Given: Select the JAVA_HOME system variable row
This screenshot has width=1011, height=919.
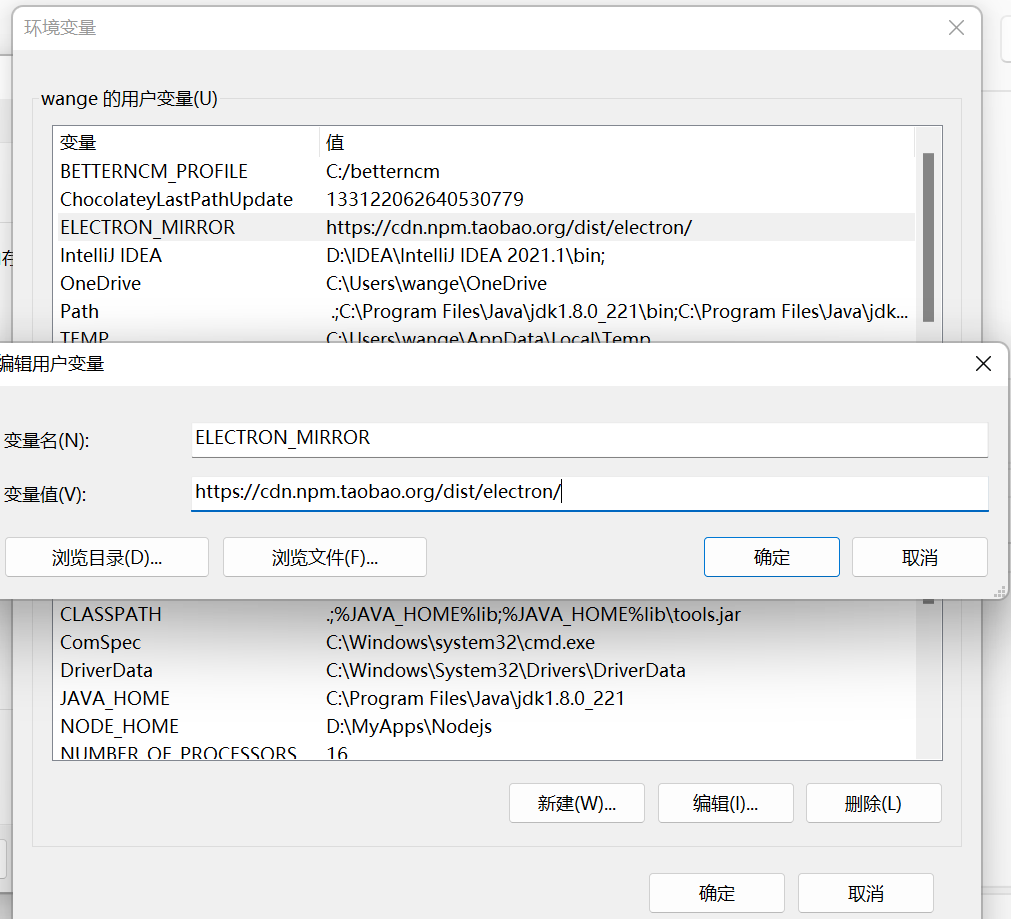Looking at the screenshot, I should 115,699.
